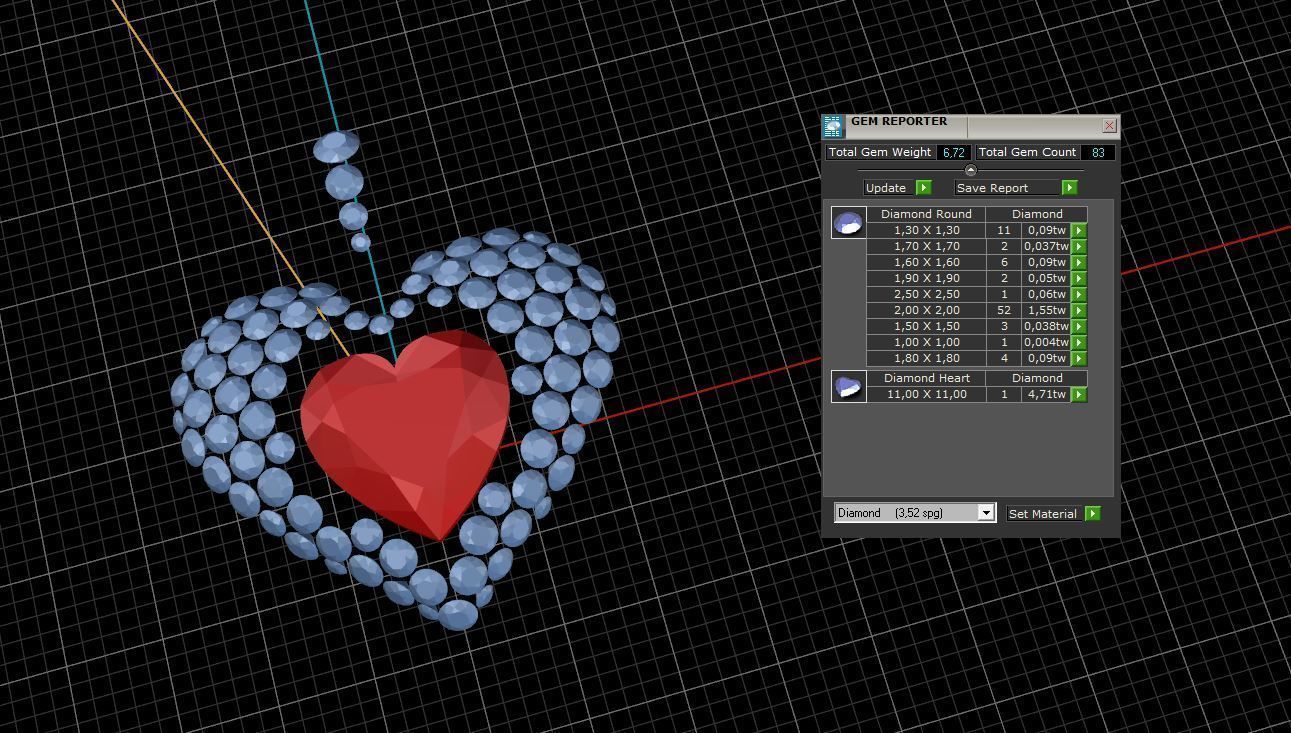Click the green arrow for the 1,50 X 1,50 row
This screenshot has width=1291, height=733.
point(1079,326)
